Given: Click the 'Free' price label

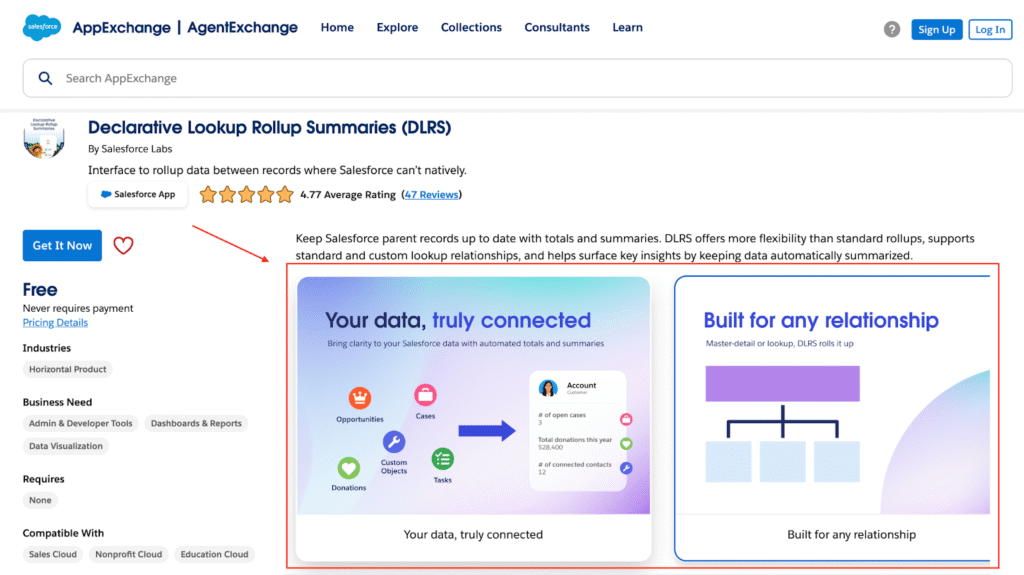Looking at the screenshot, I should [40, 289].
